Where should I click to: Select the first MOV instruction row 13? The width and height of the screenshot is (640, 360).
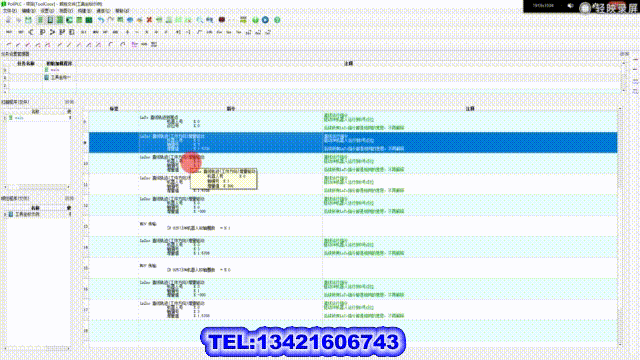point(353,226)
